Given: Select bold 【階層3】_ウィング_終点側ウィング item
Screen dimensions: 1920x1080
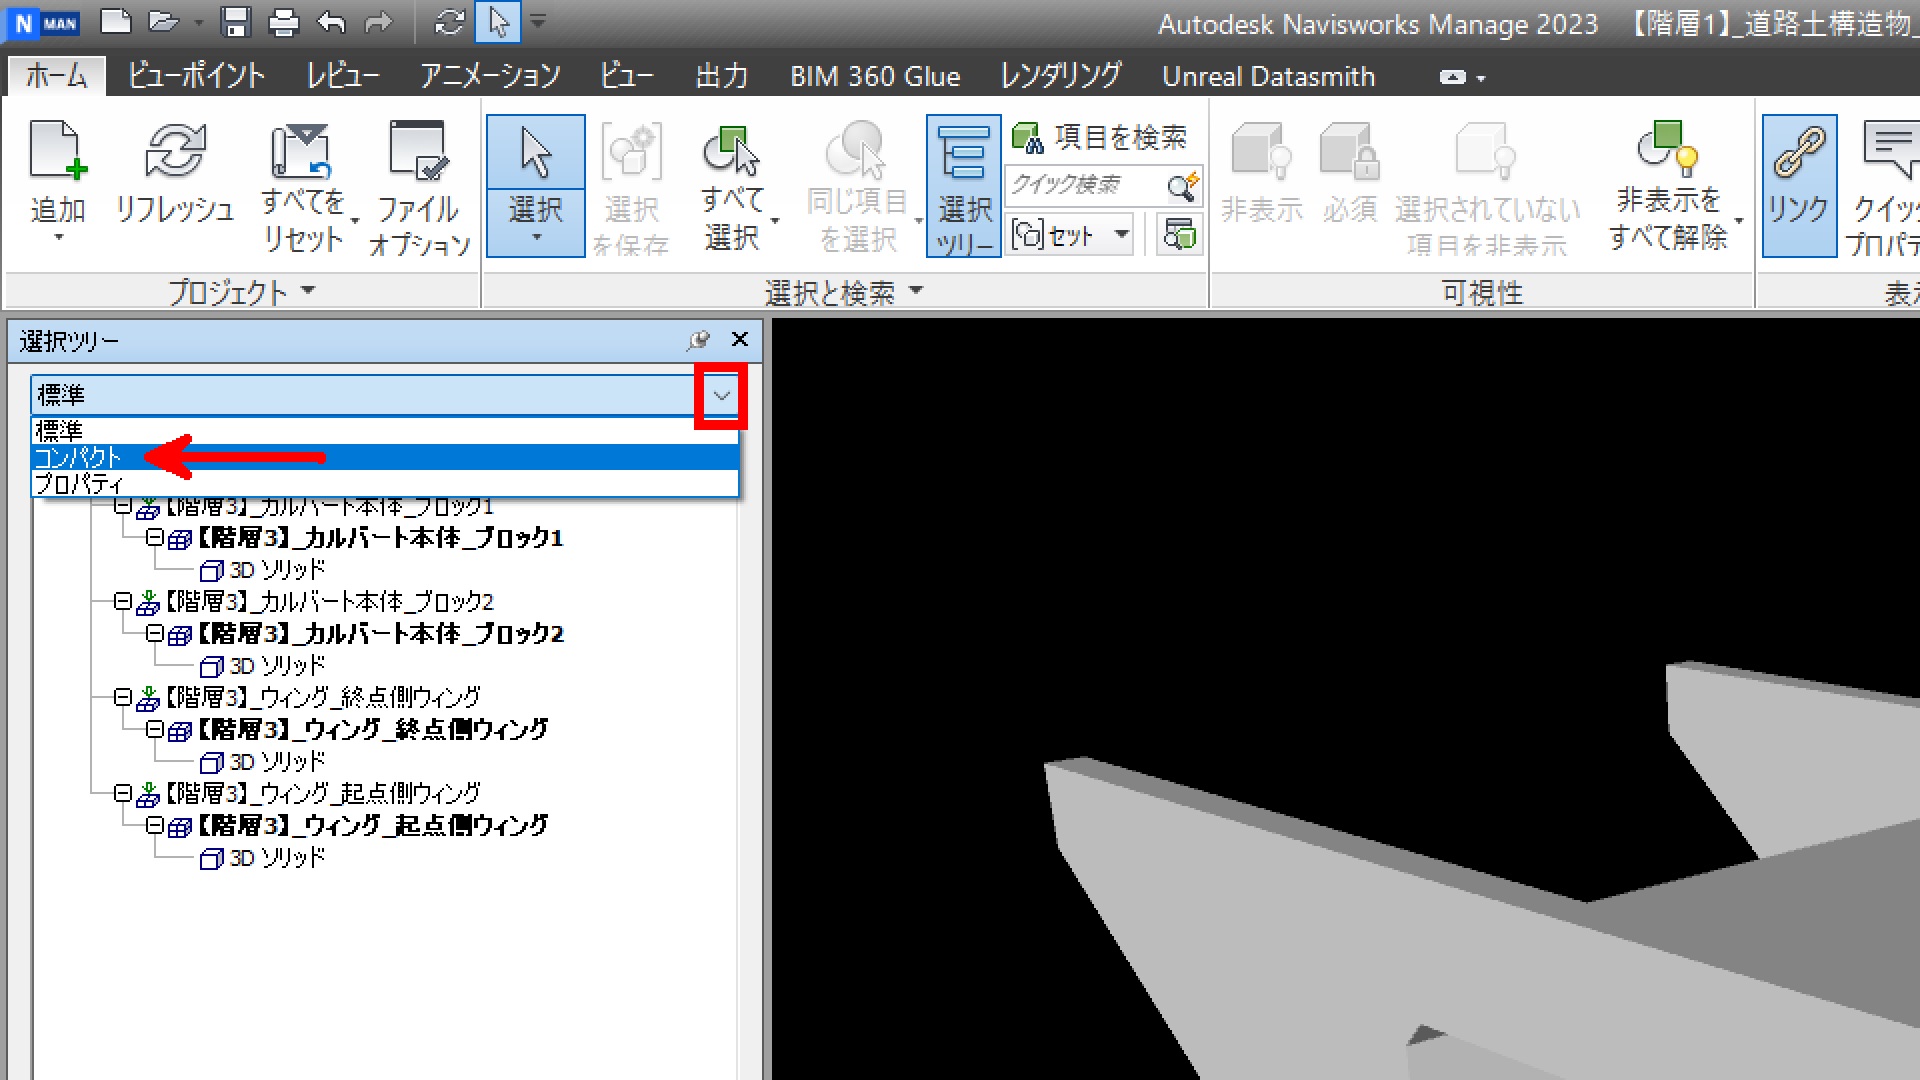Looking at the screenshot, I should [x=372, y=730].
